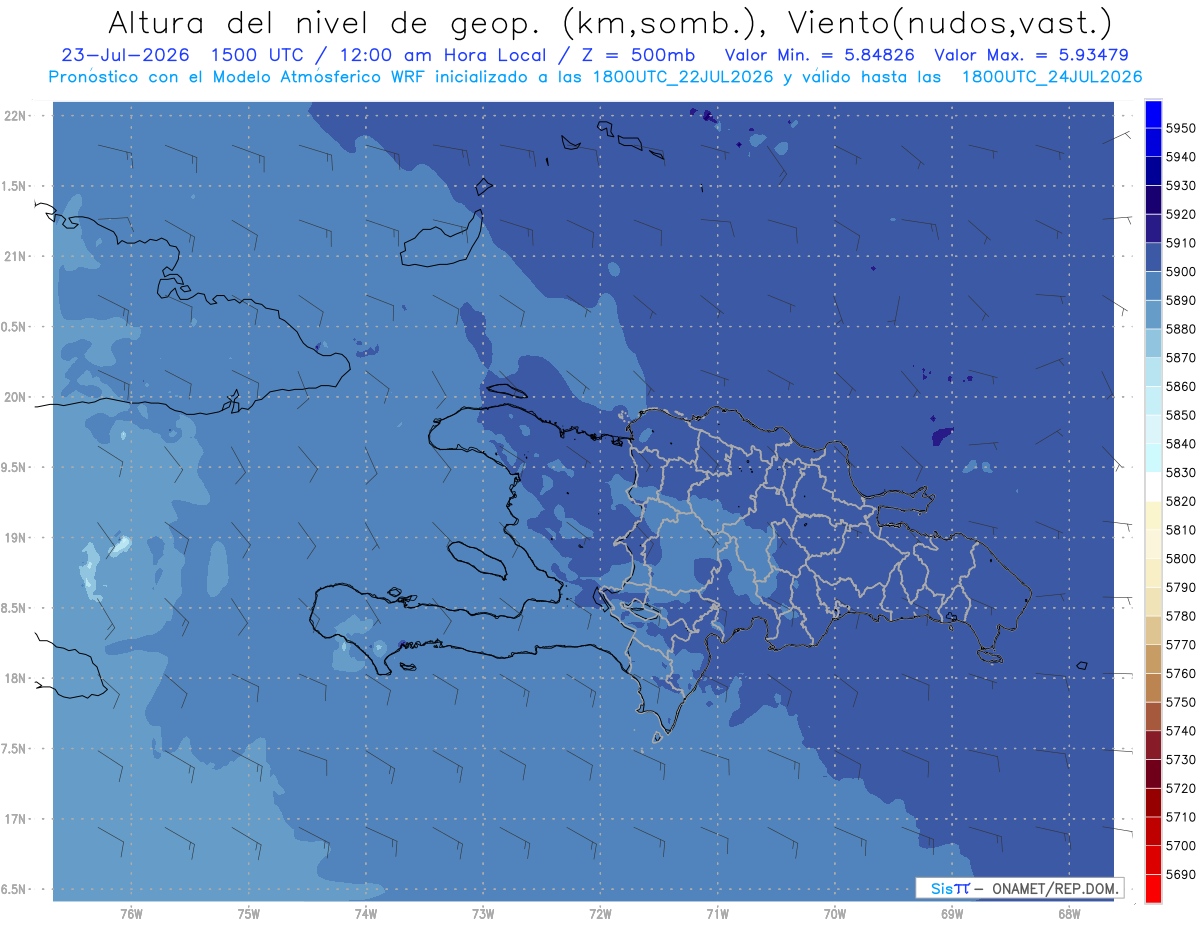This screenshot has width=1200, height=927.
Task: Click the bright blue swatch above 5950
Action: 1153,114
